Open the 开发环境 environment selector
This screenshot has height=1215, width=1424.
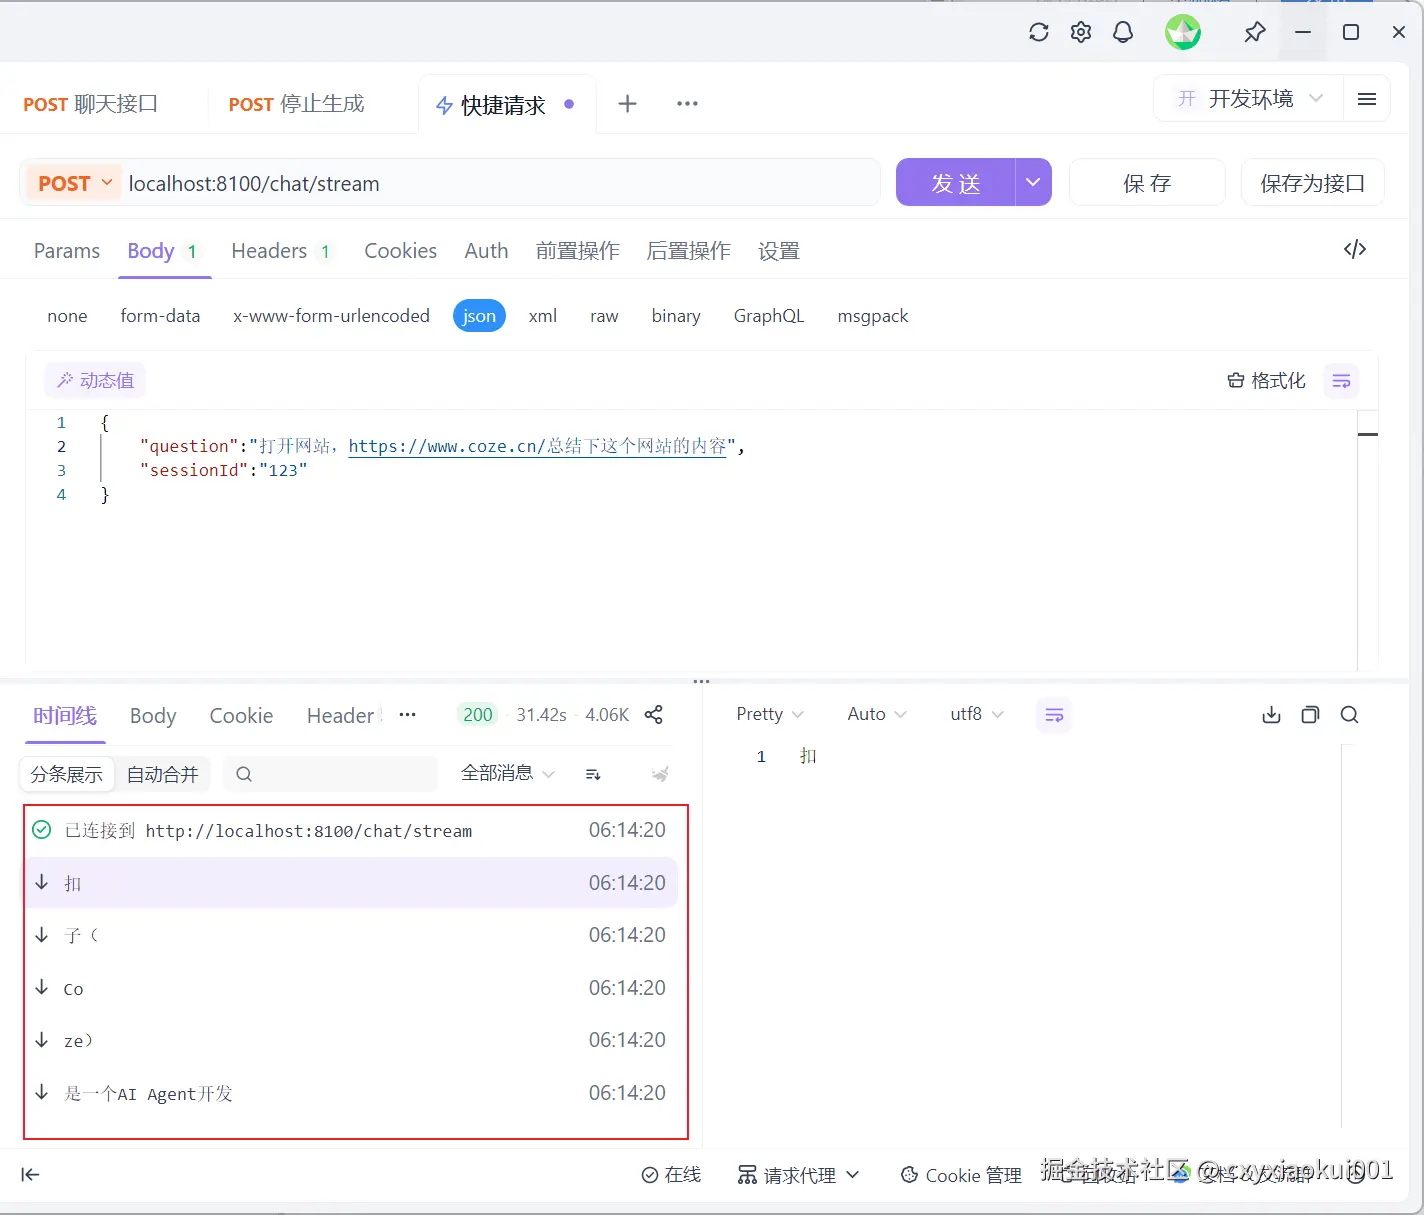click(1249, 98)
